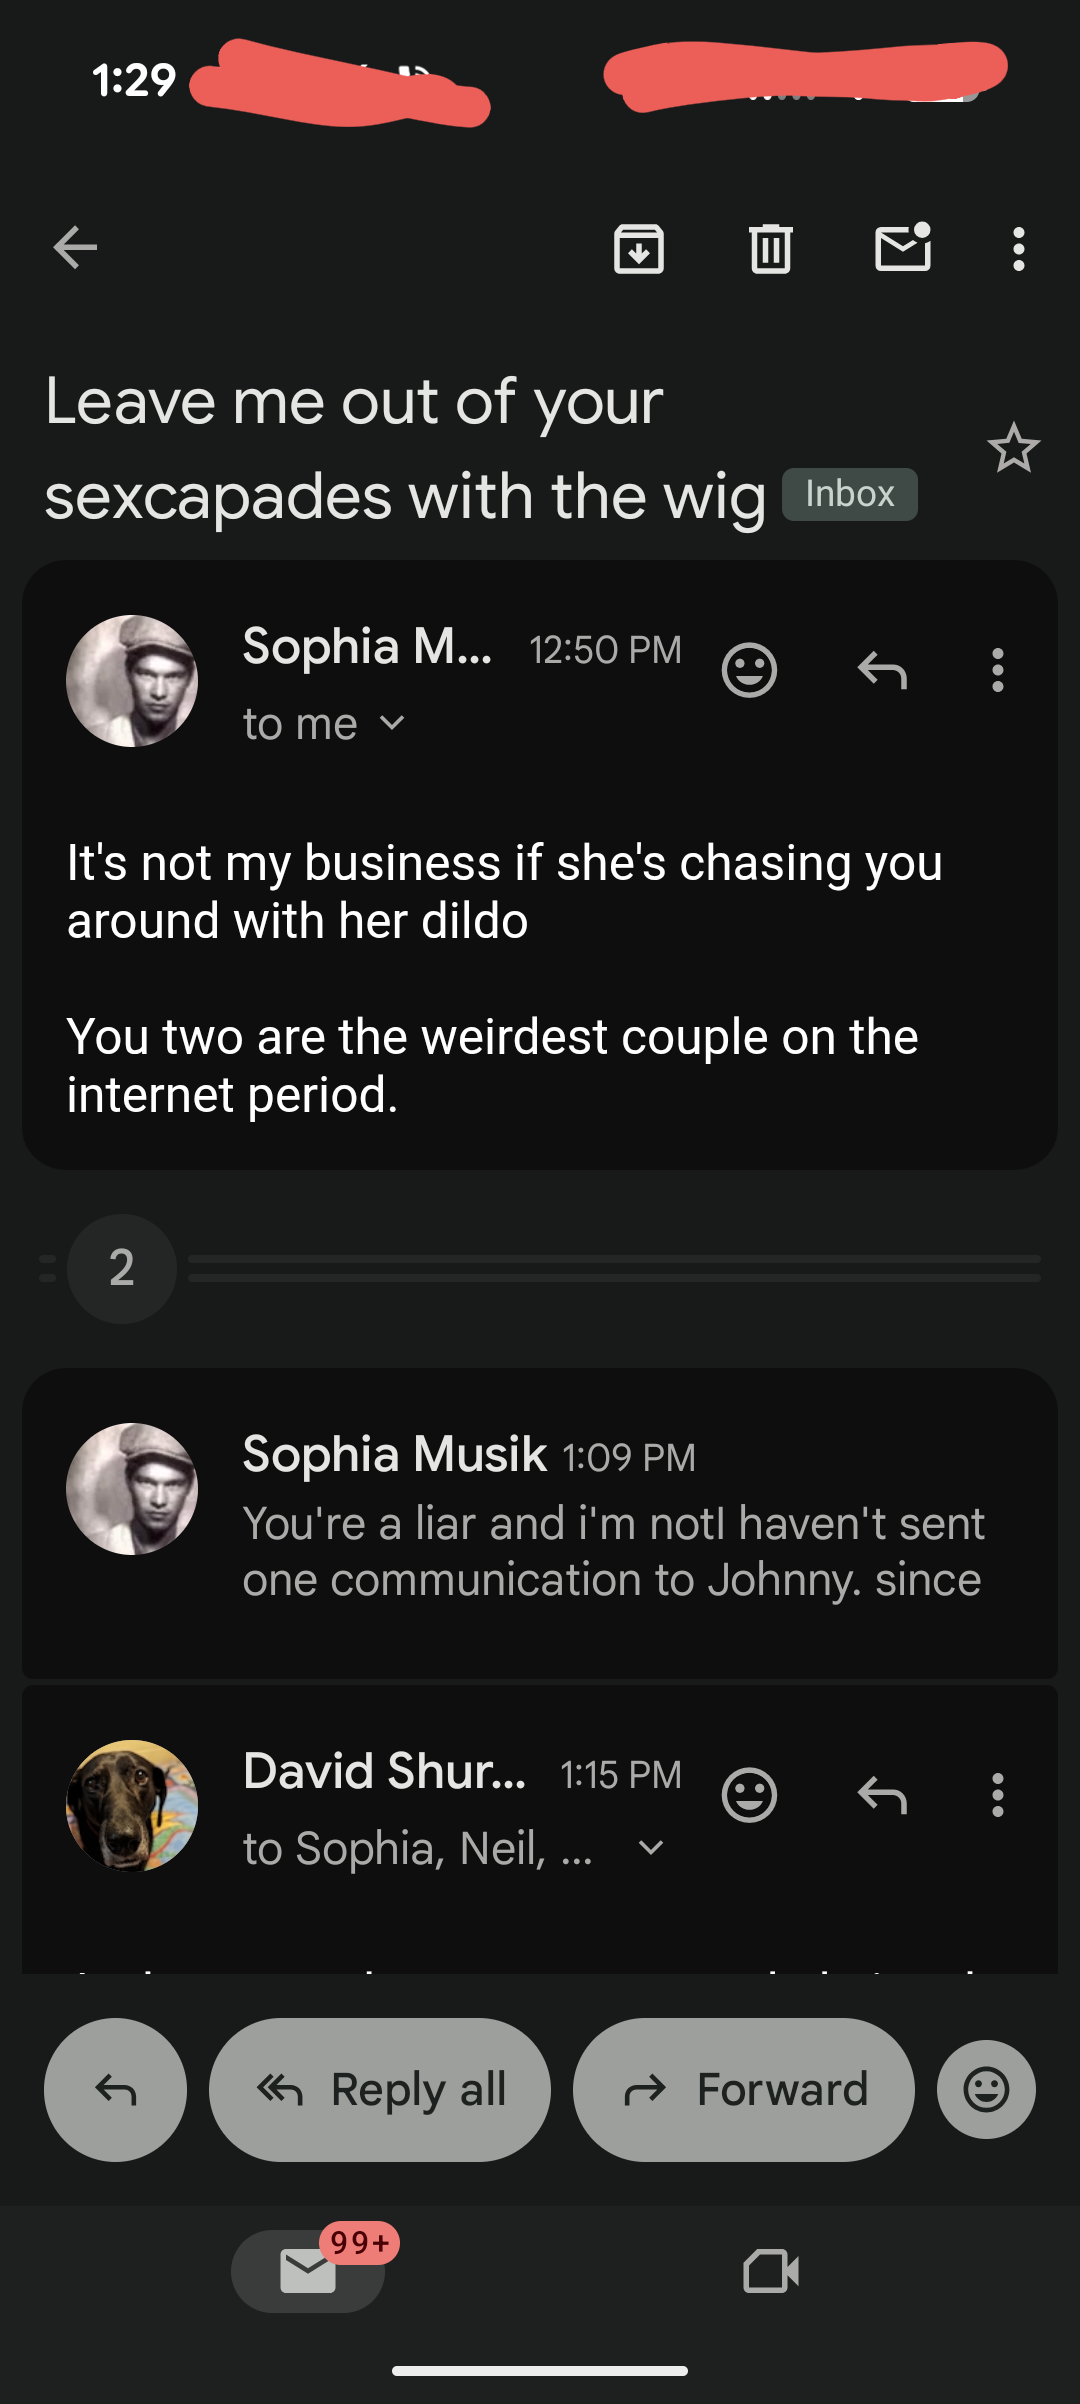Switch to the Mail tab
Image resolution: width=1080 pixels, height=2404 pixels.
(308, 2271)
